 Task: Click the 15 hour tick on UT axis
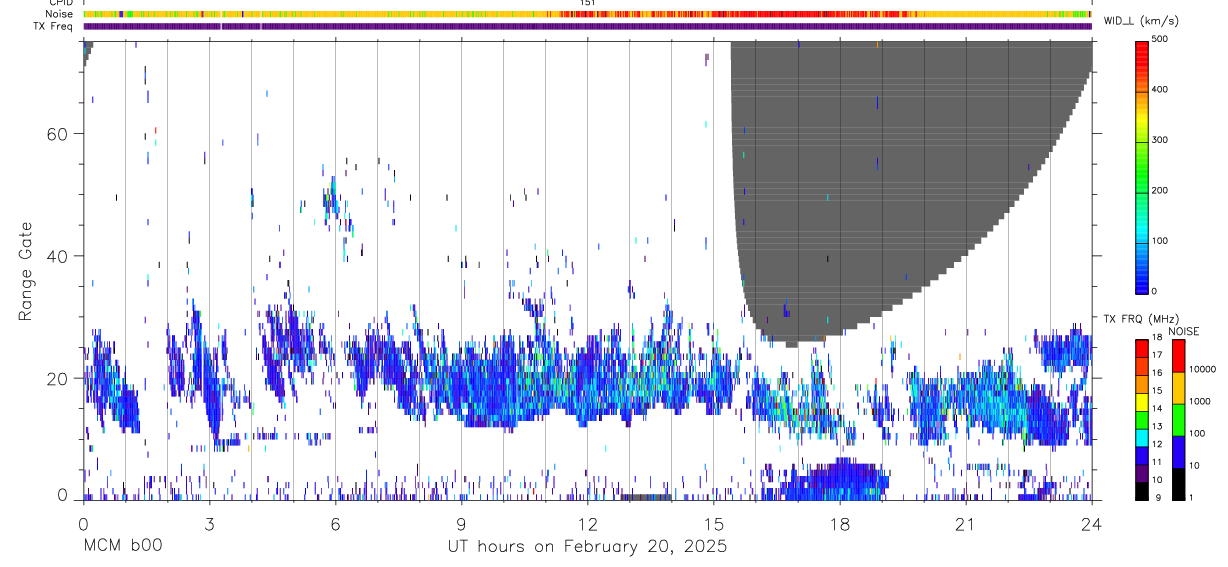pos(714,523)
